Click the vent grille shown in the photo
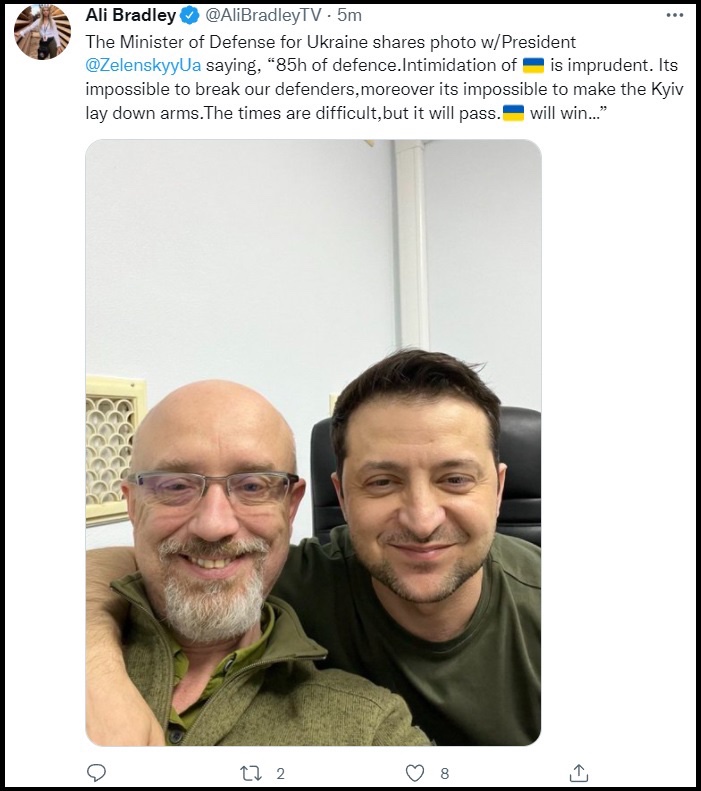 112,450
